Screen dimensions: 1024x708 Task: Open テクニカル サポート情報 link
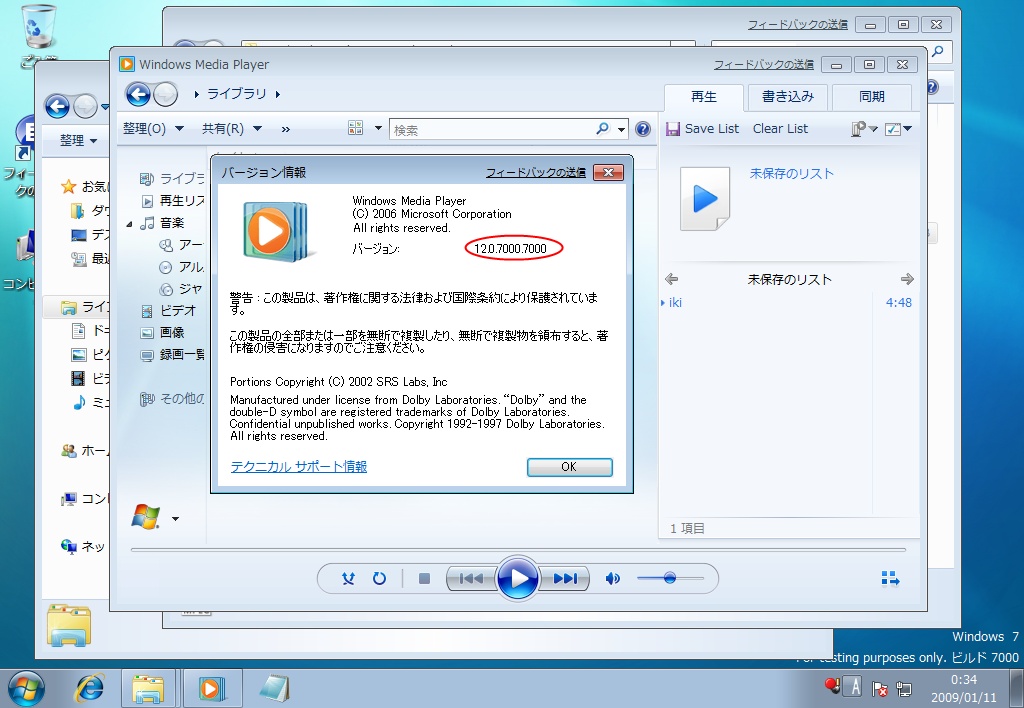point(298,466)
